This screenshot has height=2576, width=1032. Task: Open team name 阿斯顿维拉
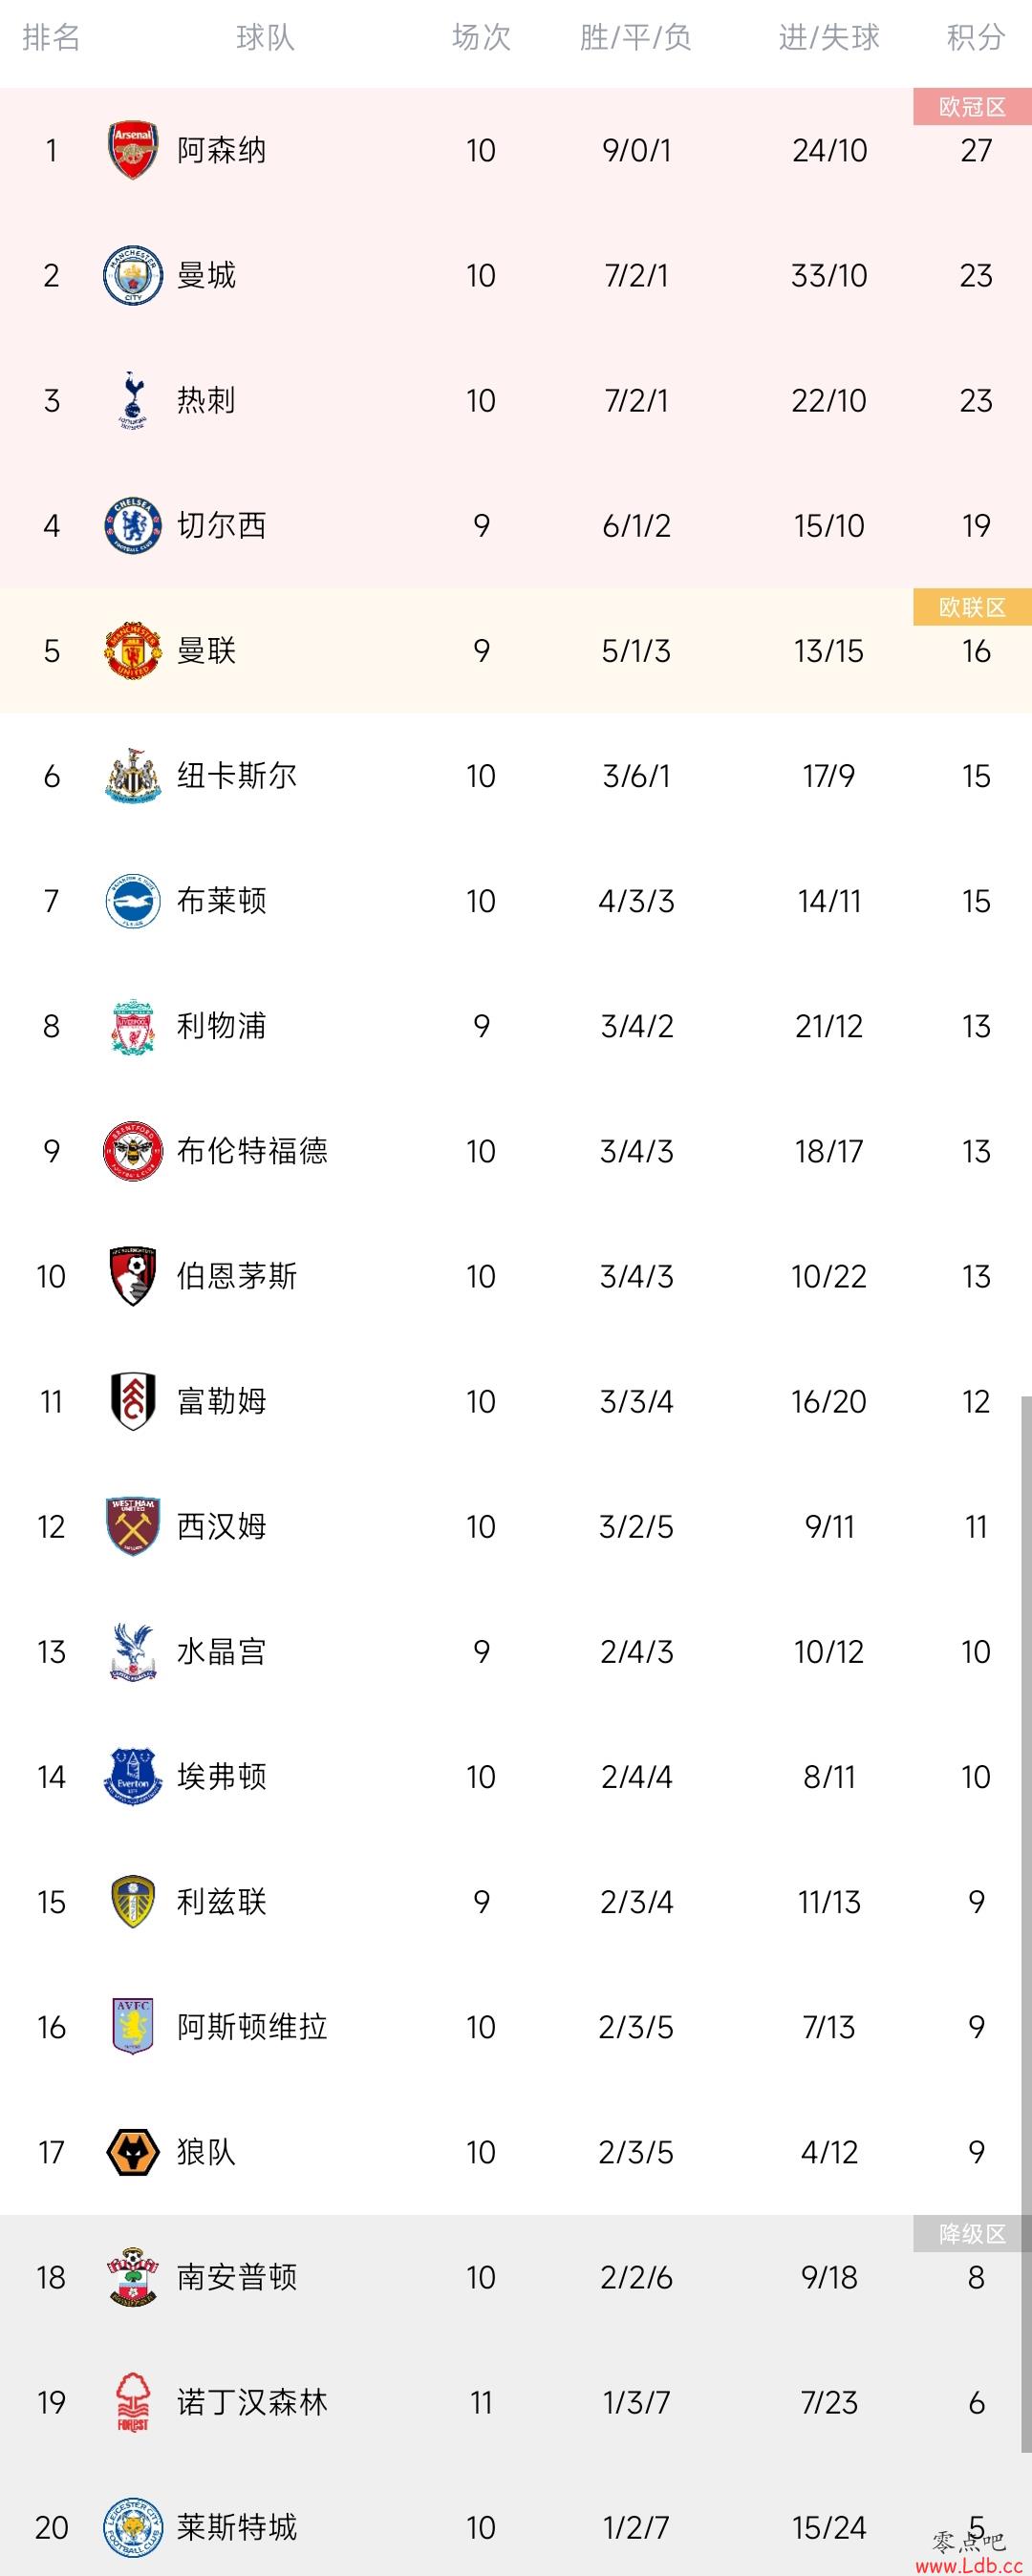point(252,2026)
